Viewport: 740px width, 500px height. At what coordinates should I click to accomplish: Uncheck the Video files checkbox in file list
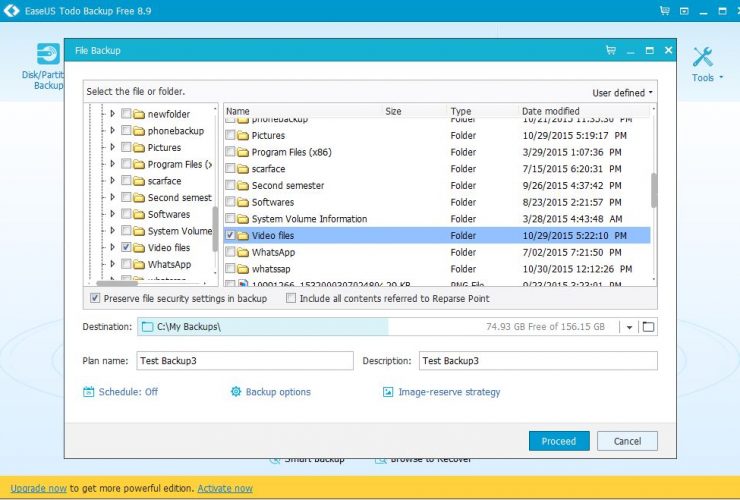[x=231, y=236]
